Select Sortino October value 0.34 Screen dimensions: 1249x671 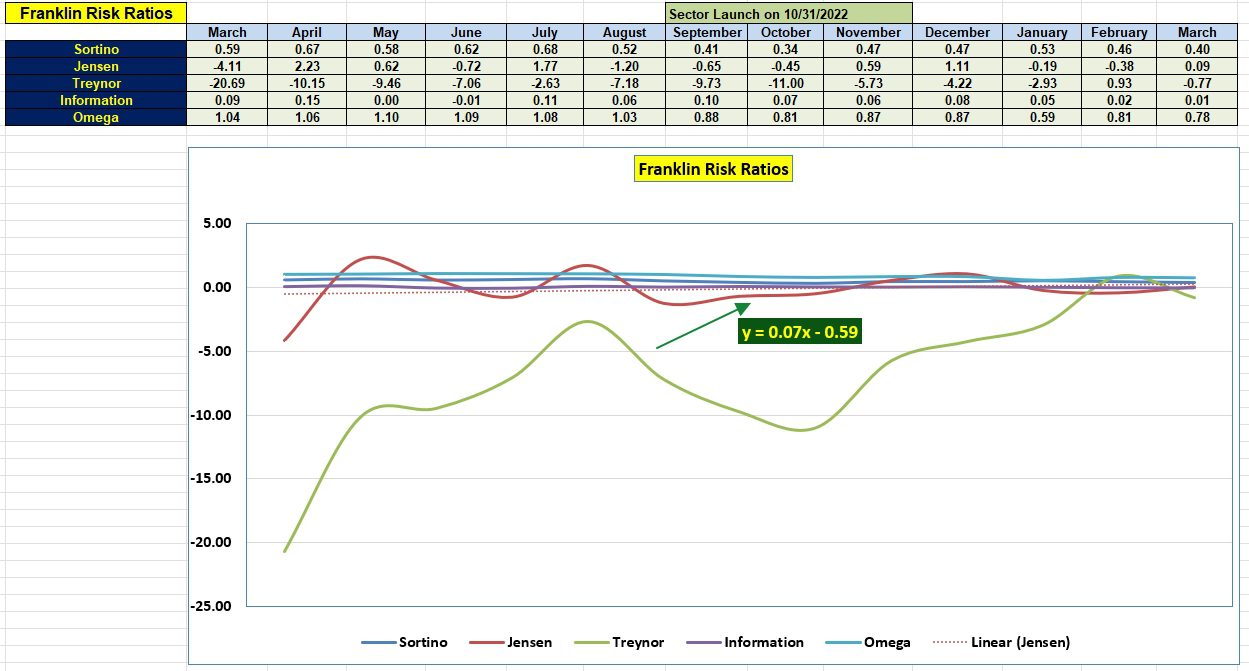786,49
